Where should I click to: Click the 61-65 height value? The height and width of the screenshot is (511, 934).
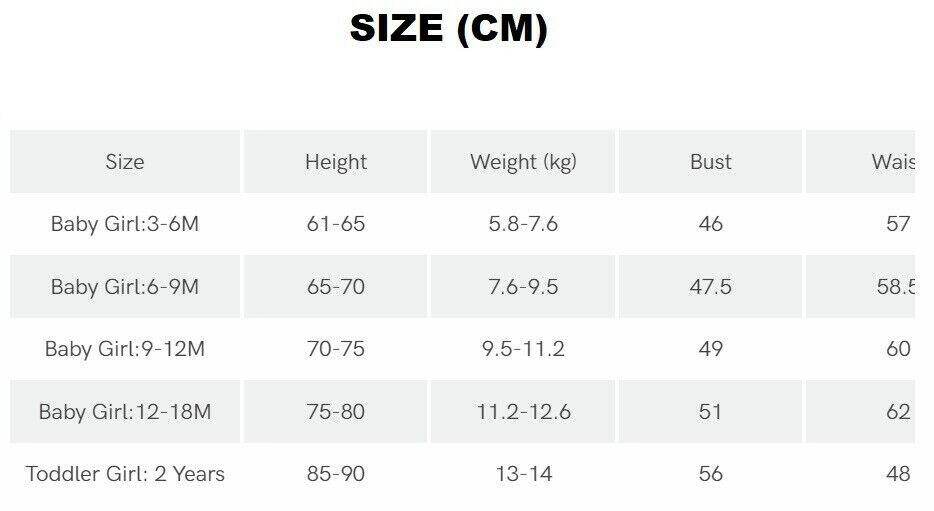click(x=336, y=224)
